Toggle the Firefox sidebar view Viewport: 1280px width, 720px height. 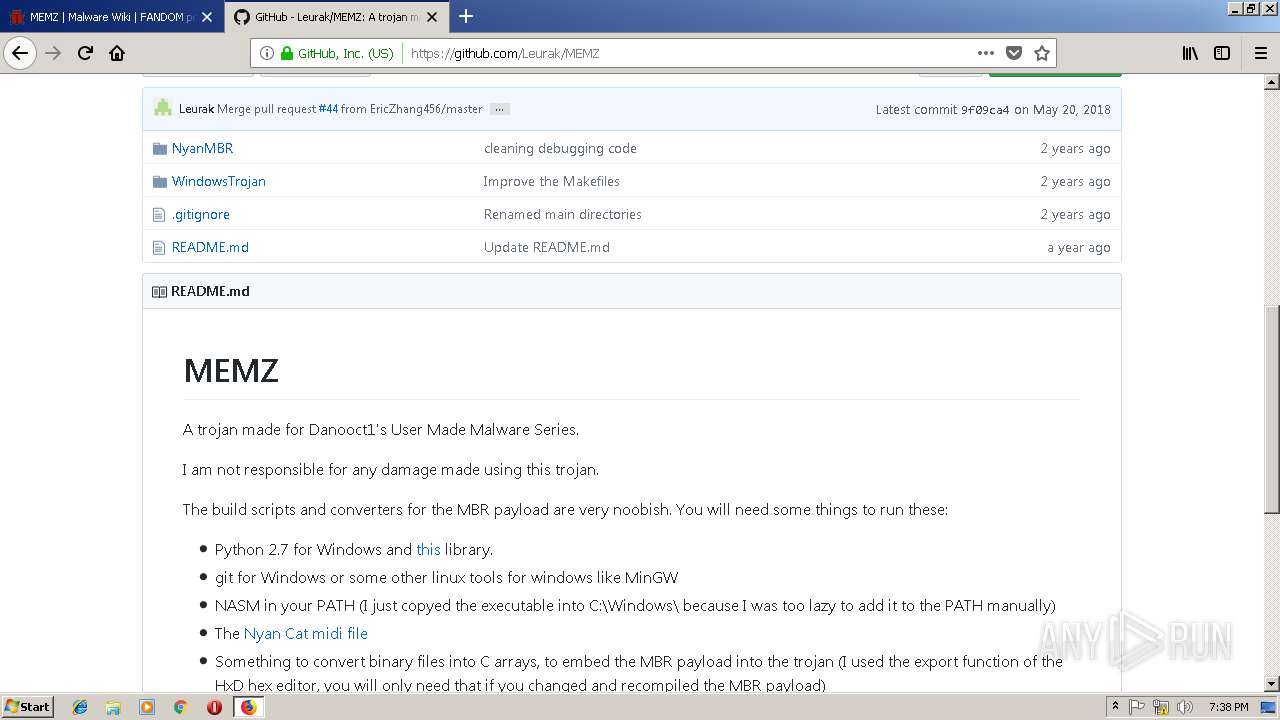click(1222, 53)
